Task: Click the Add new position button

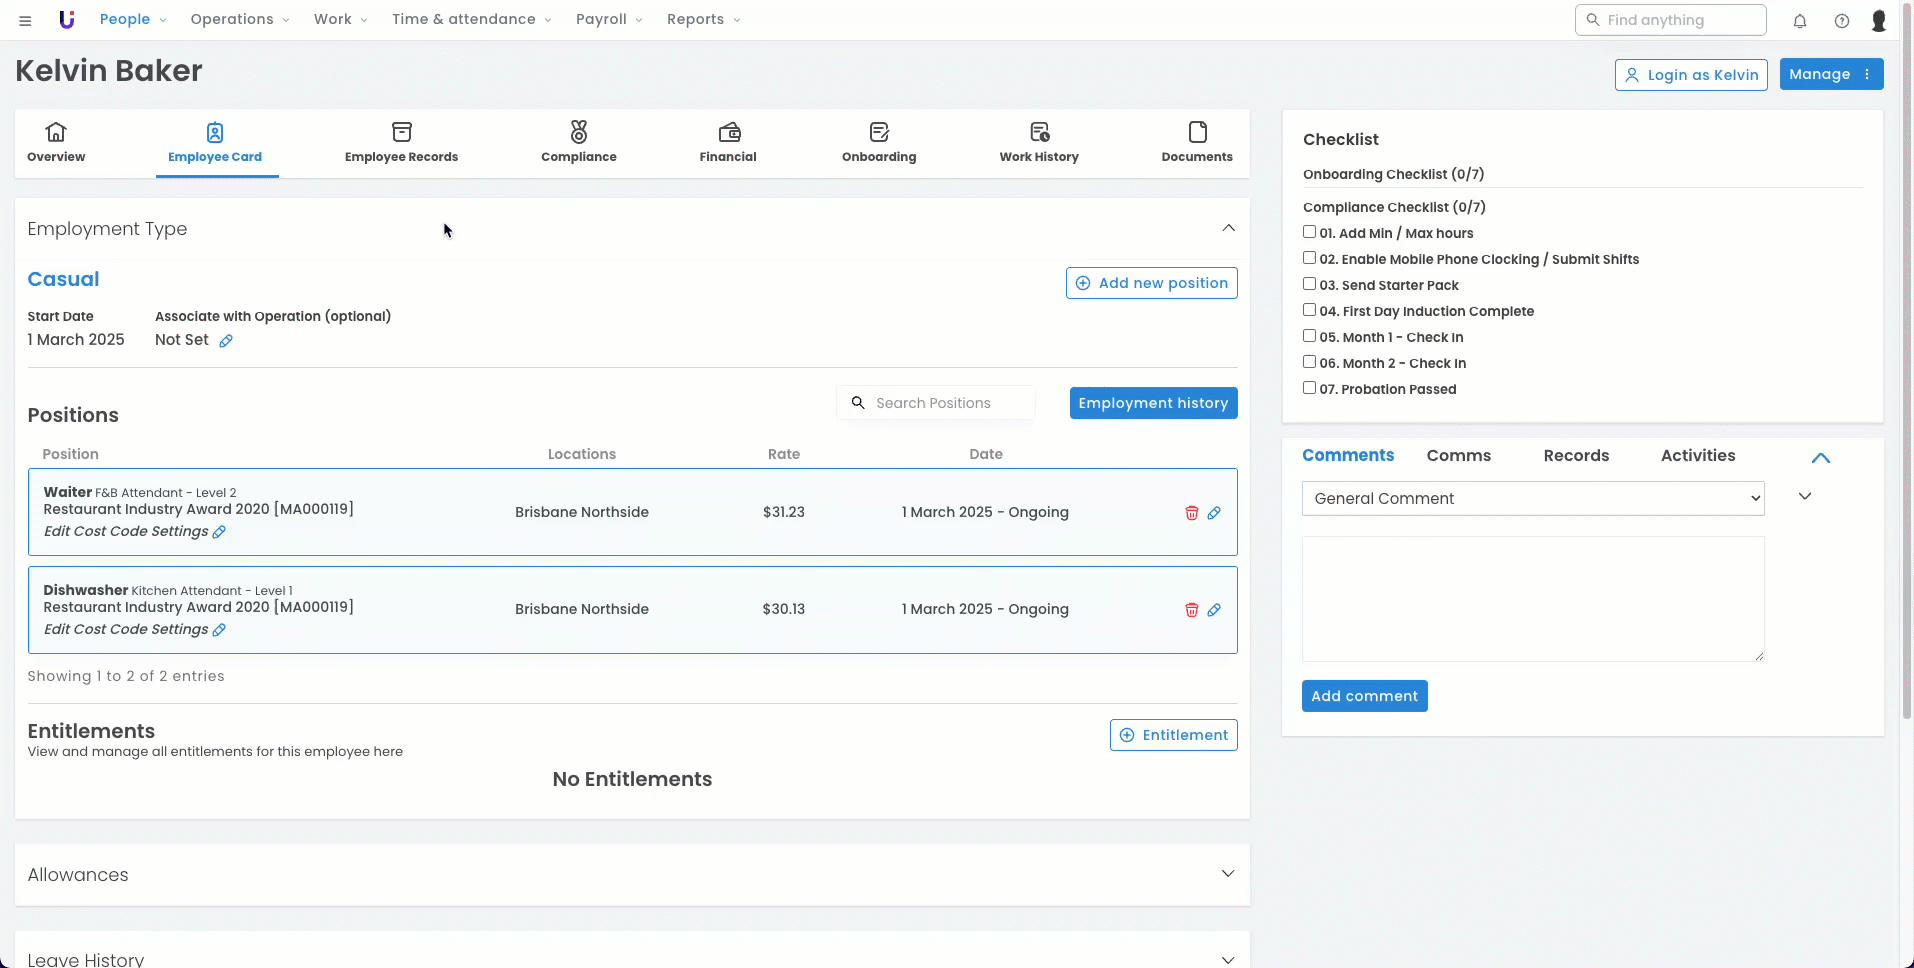Action: click(x=1151, y=283)
